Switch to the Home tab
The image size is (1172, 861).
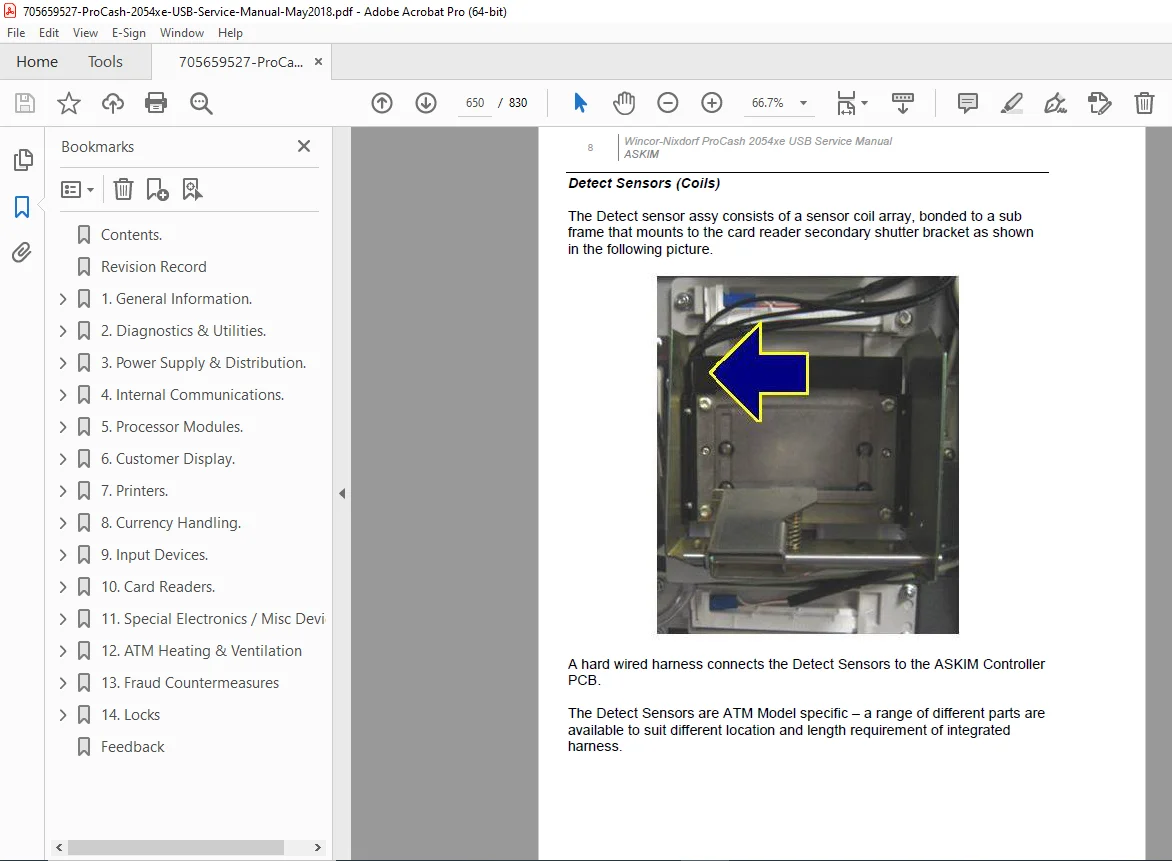pos(37,62)
